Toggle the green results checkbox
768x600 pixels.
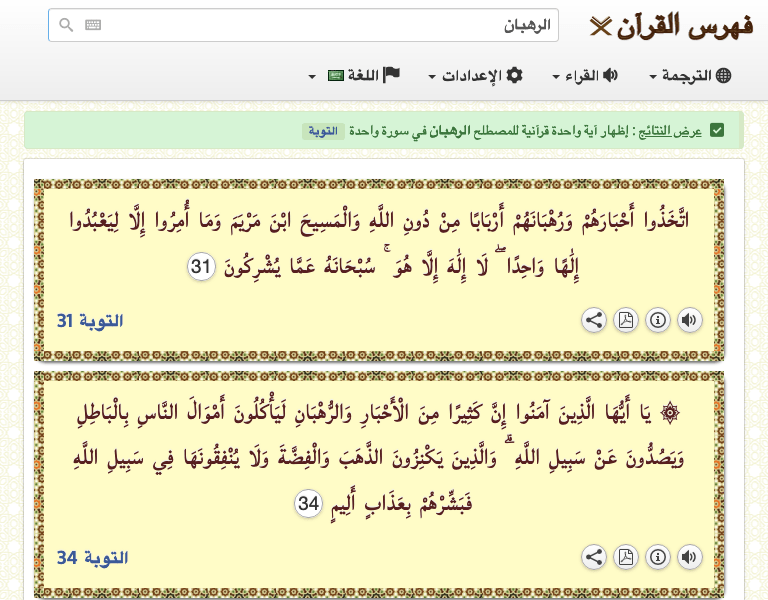pyautogui.click(x=717, y=131)
